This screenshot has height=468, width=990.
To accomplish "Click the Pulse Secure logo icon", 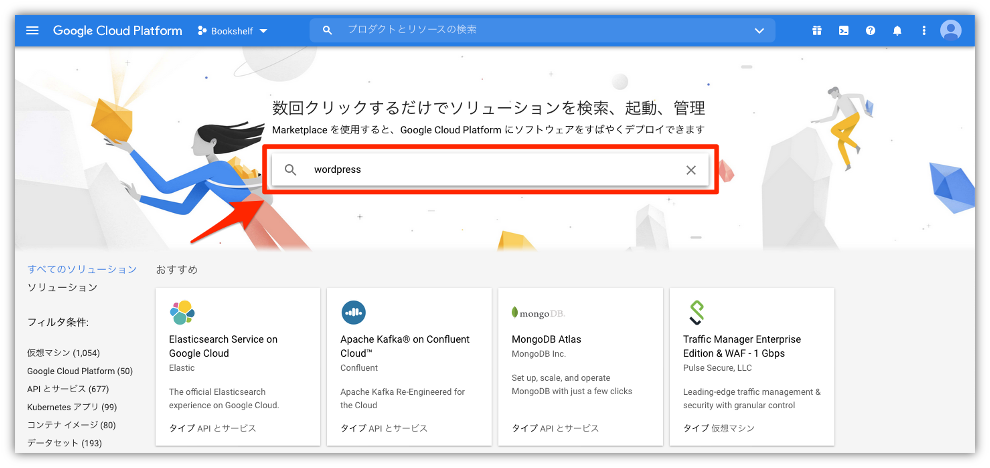I will [696, 313].
